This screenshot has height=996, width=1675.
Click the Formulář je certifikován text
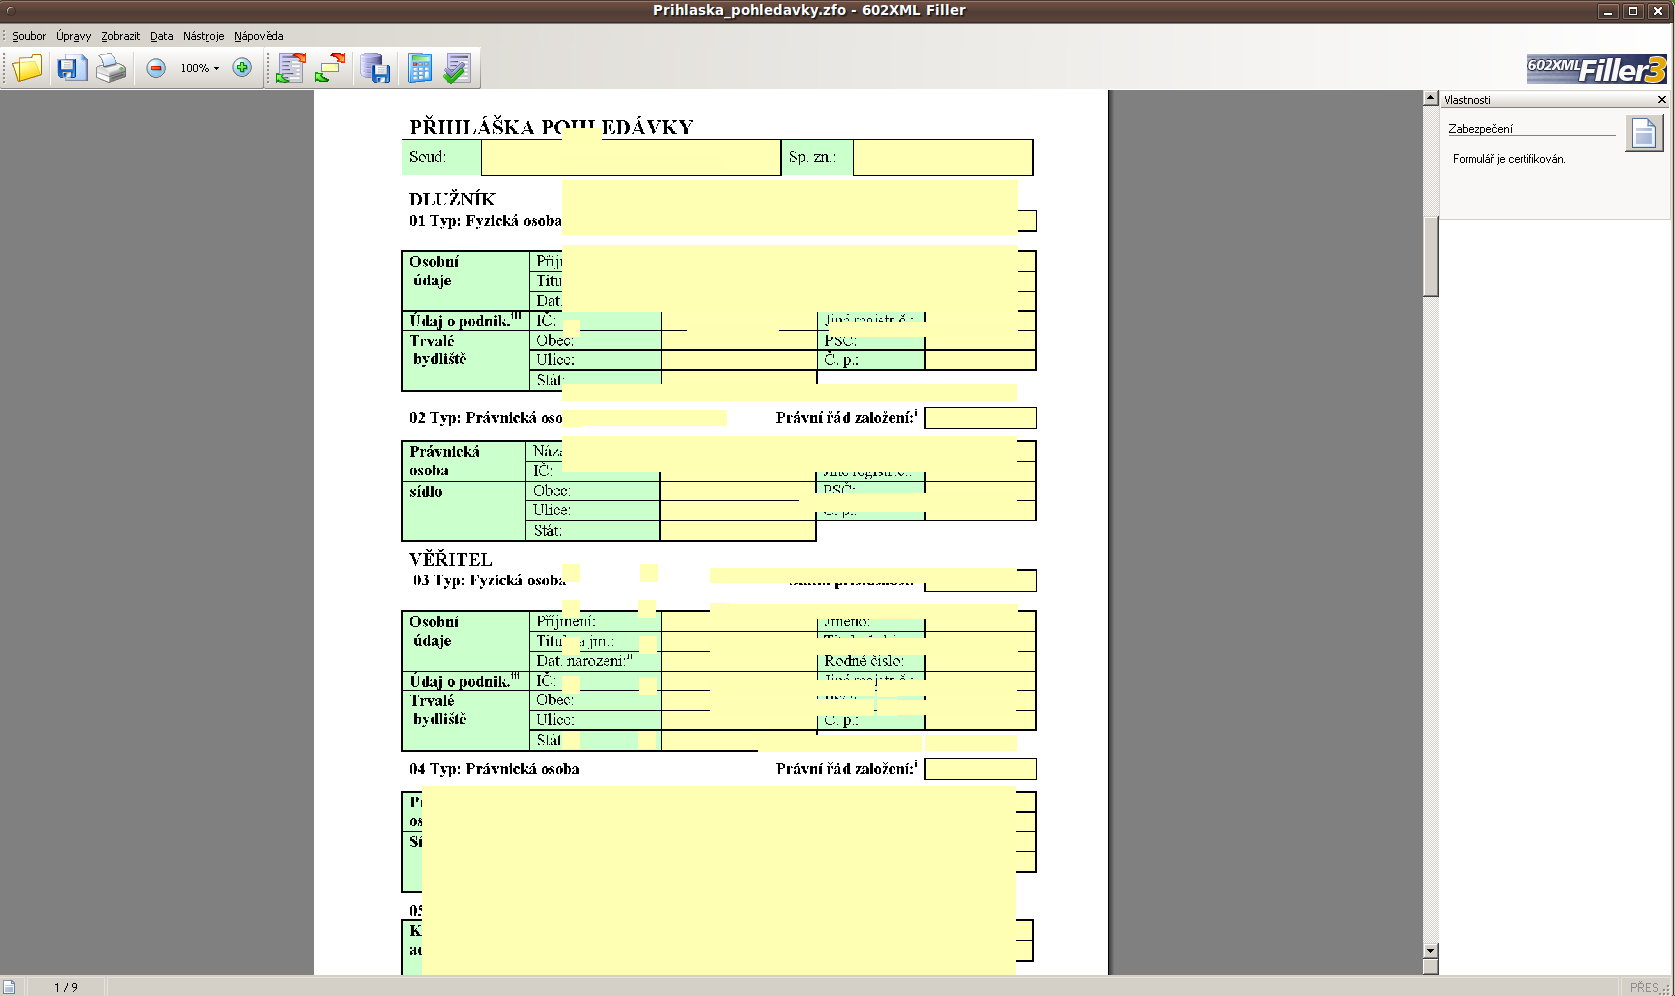1509,159
